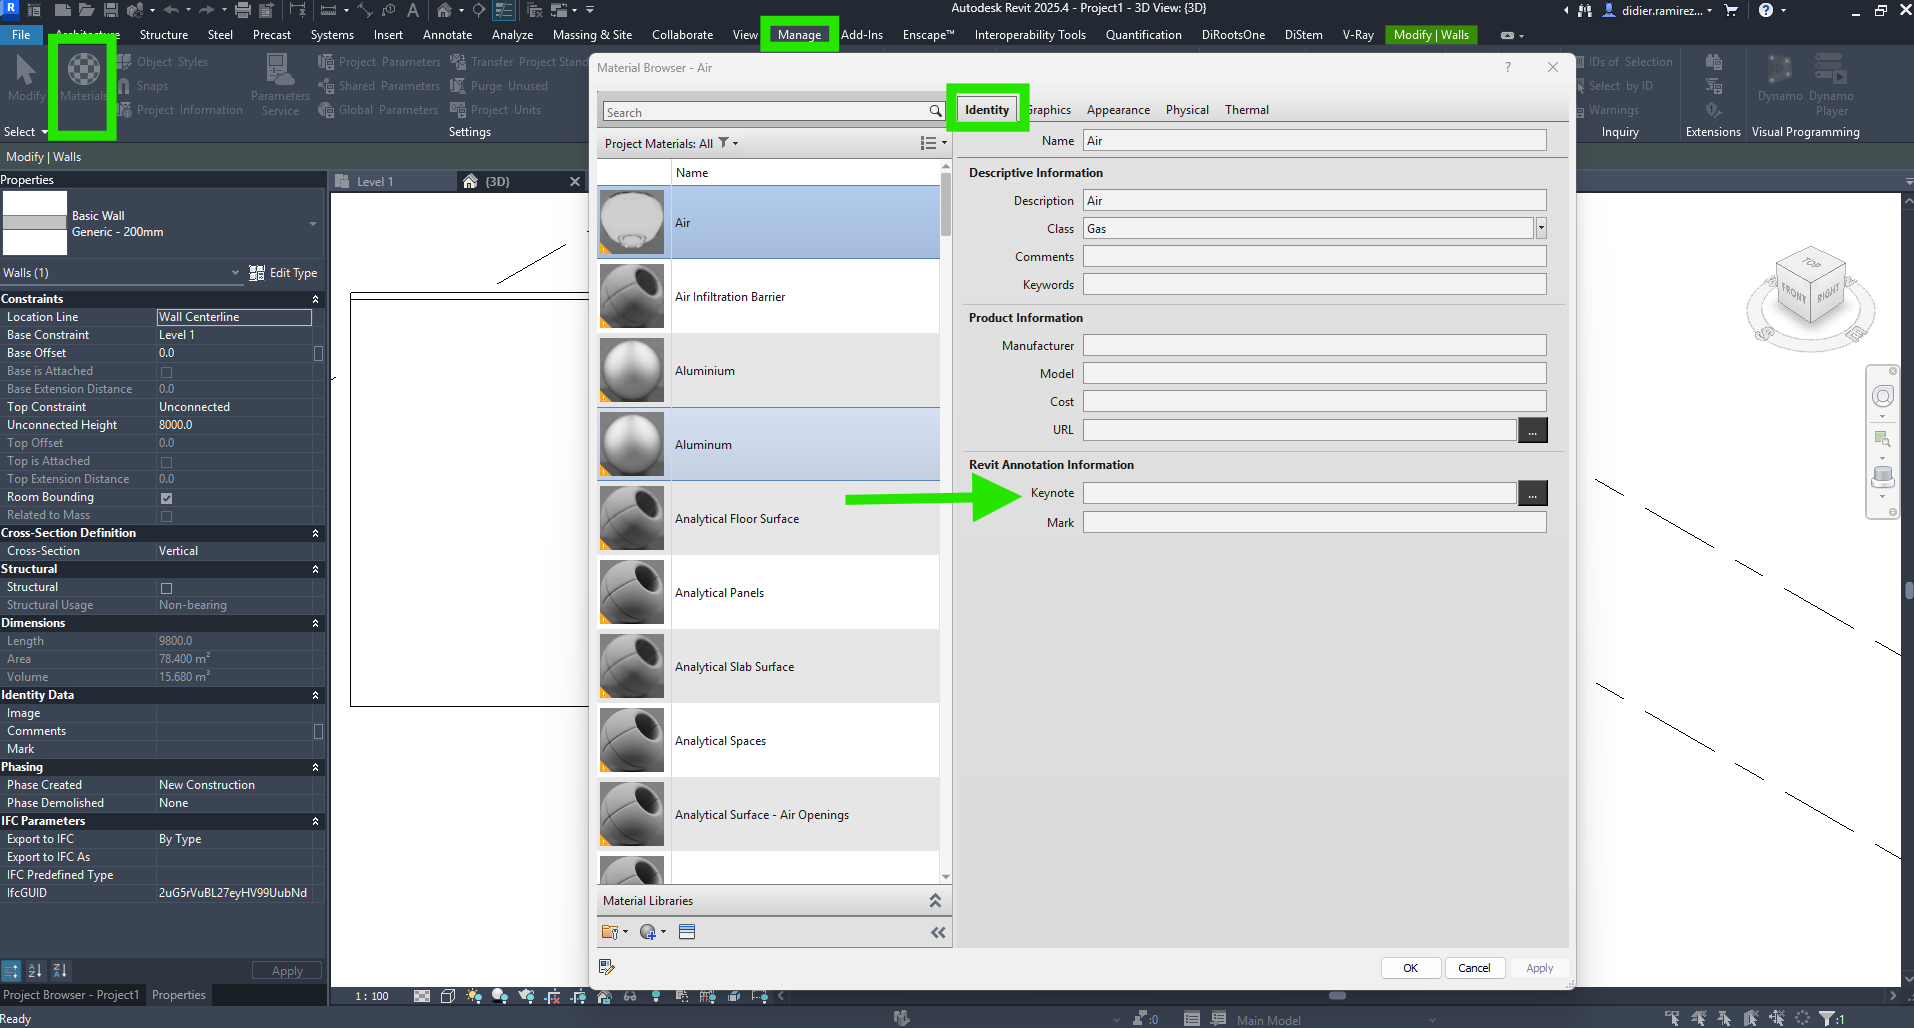The height and width of the screenshot is (1028, 1914).
Task: Click the Manufacturer input field
Action: [x=1315, y=346]
